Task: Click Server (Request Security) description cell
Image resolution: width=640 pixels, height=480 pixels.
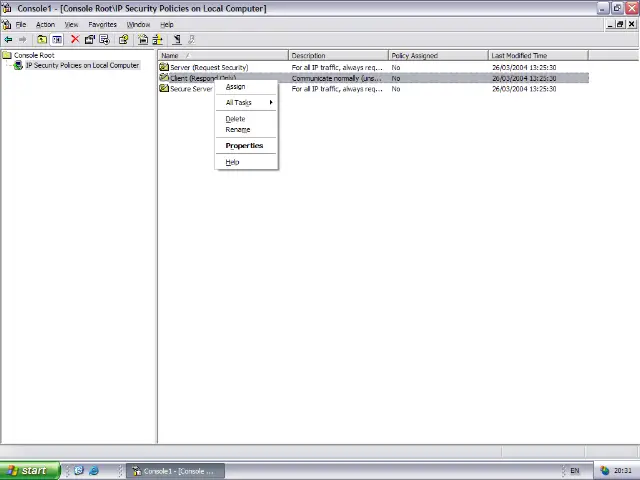Action: 337,67
